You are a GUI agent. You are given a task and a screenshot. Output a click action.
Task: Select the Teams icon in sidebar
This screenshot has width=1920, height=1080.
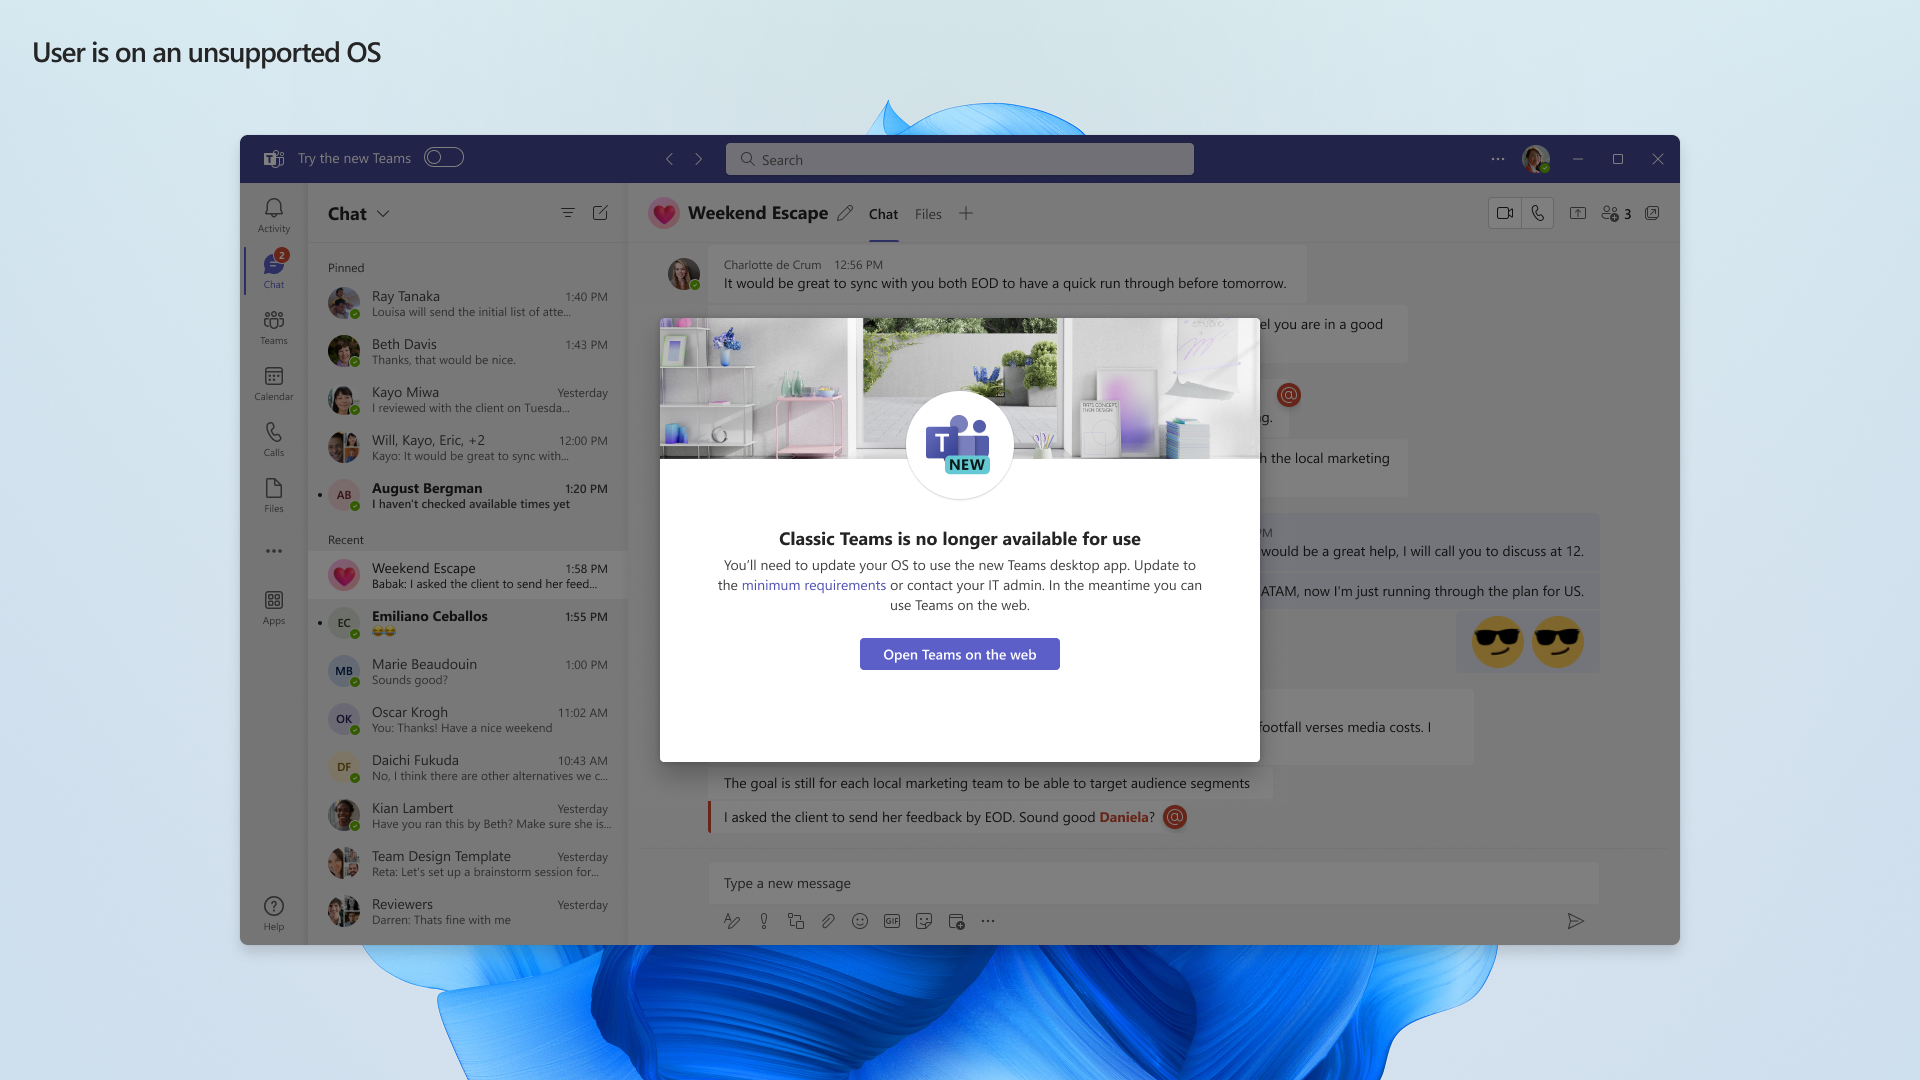273,327
